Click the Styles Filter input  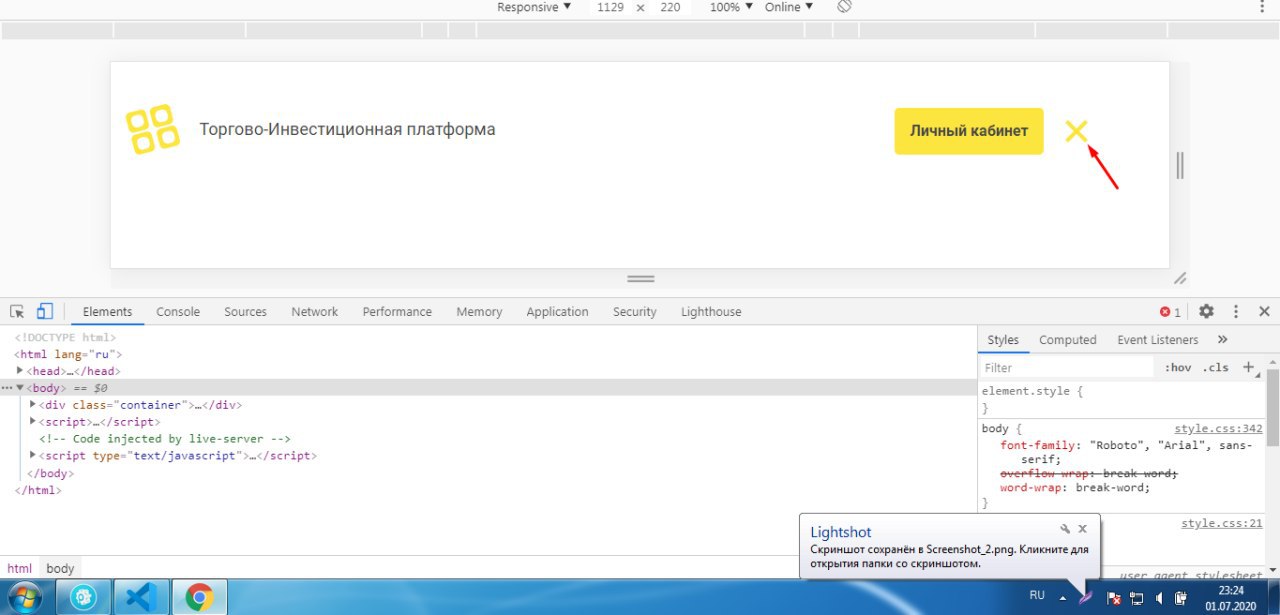tap(1066, 368)
